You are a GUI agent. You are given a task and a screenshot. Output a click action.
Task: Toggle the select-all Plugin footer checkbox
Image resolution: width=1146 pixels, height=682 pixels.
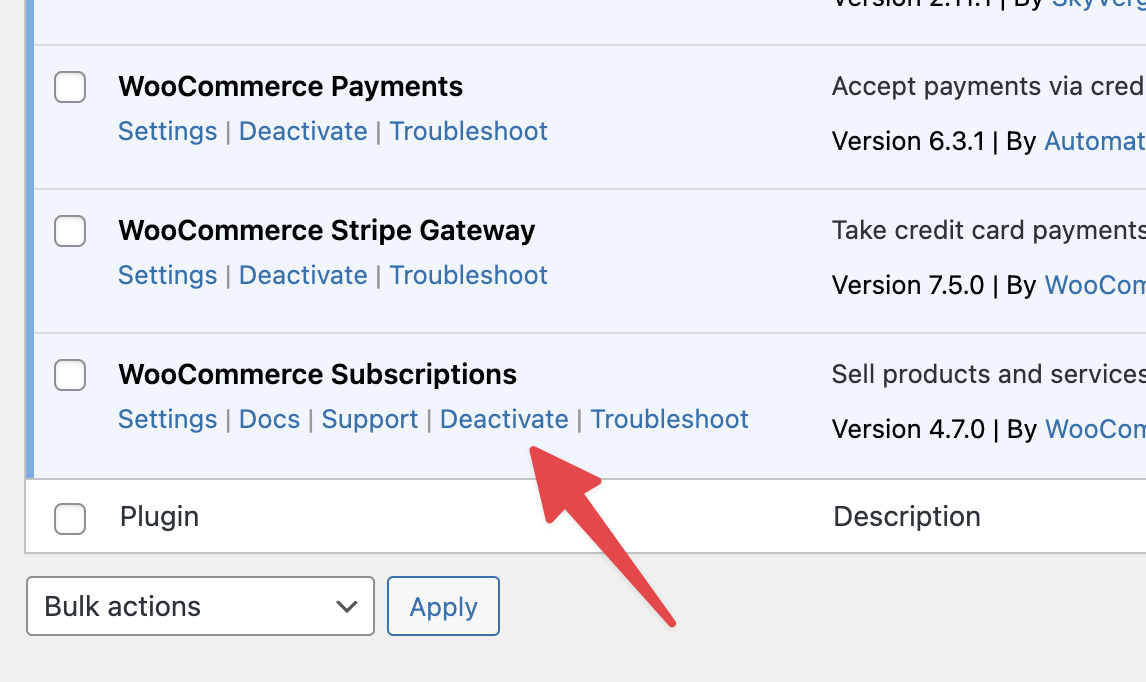pyautogui.click(x=70, y=519)
